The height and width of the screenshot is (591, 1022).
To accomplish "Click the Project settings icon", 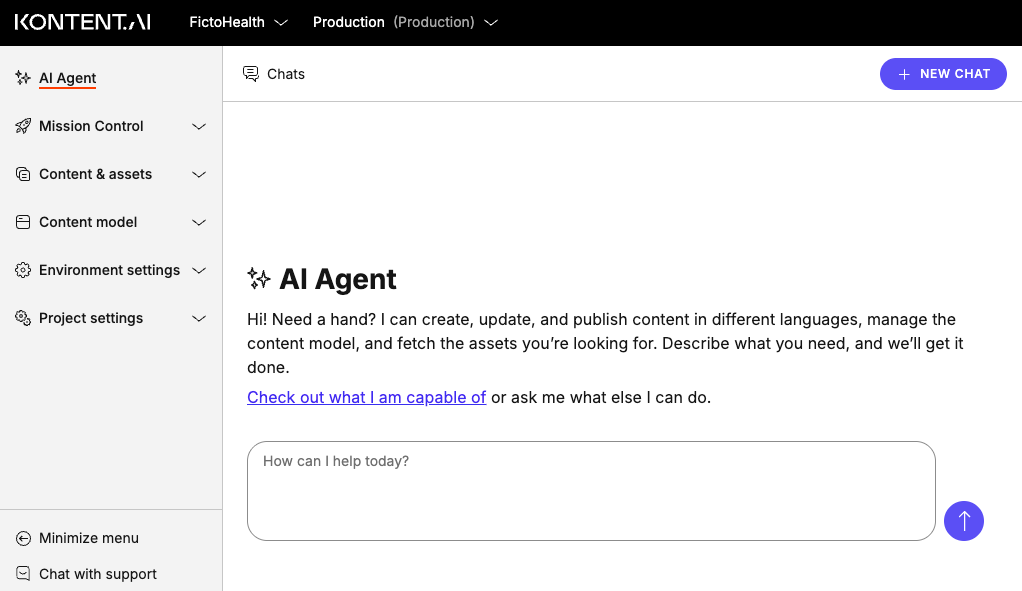I will 22,318.
